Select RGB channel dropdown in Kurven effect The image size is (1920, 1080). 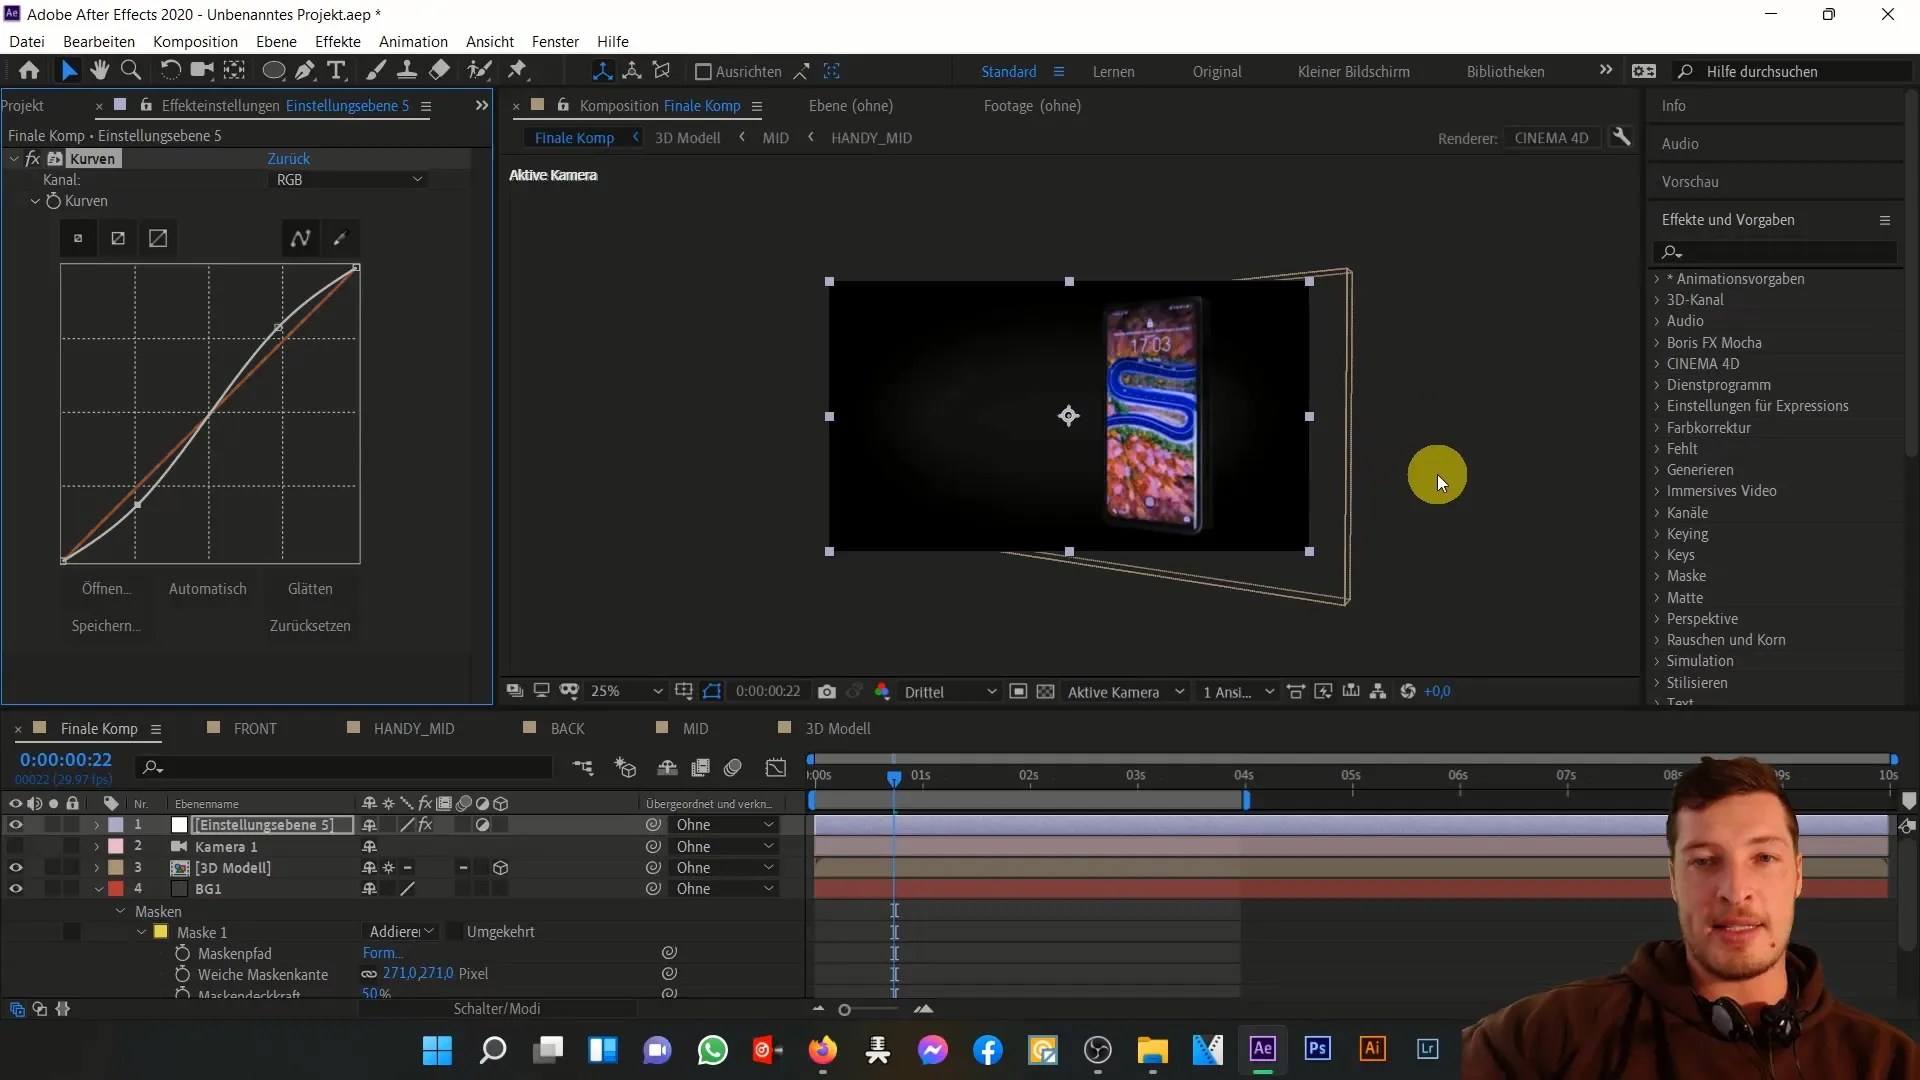pyautogui.click(x=347, y=179)
